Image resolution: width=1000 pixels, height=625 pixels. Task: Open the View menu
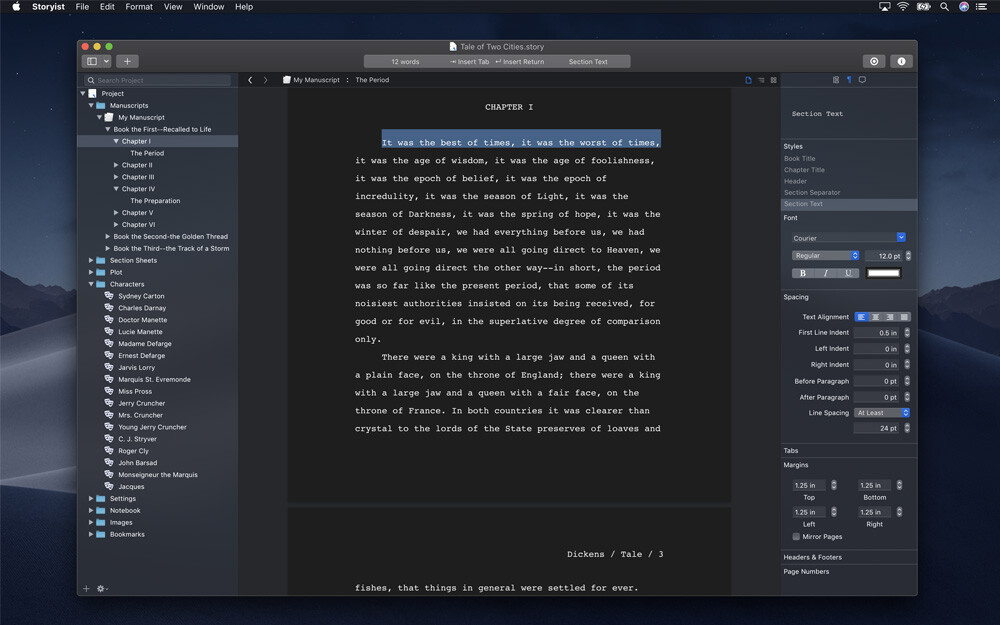[x=173, y=6]
